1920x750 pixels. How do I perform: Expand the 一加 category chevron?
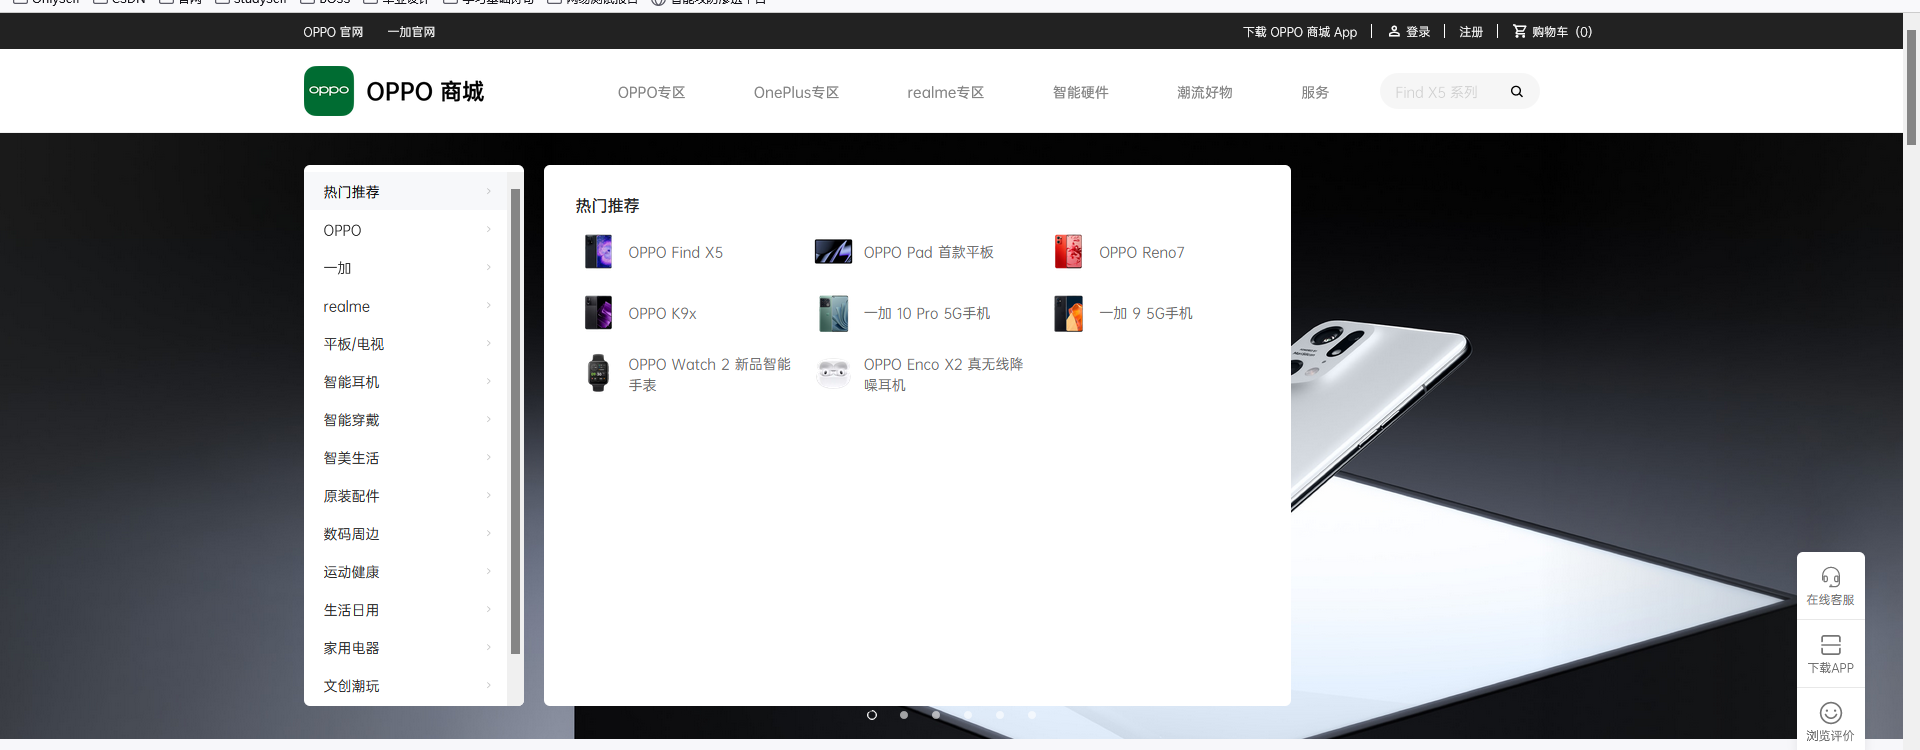coord(488,267)
